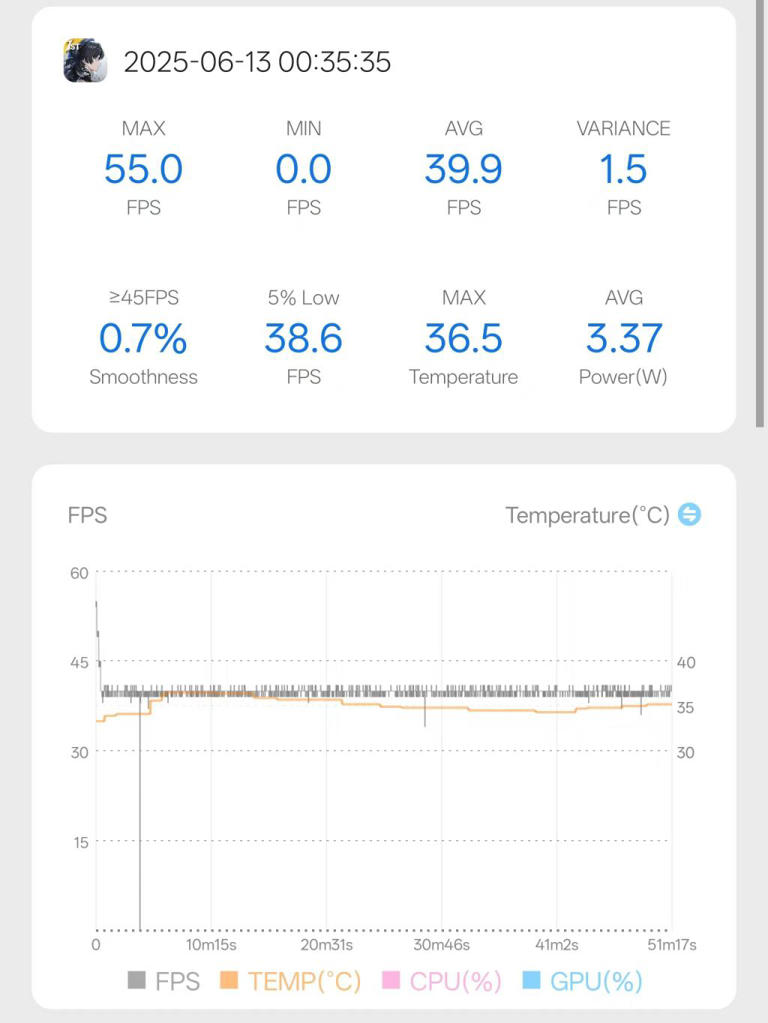Select the 55.0 MAX FPS stat
Viewport: 768px width, 1023px height.
[x=143, y=169]
